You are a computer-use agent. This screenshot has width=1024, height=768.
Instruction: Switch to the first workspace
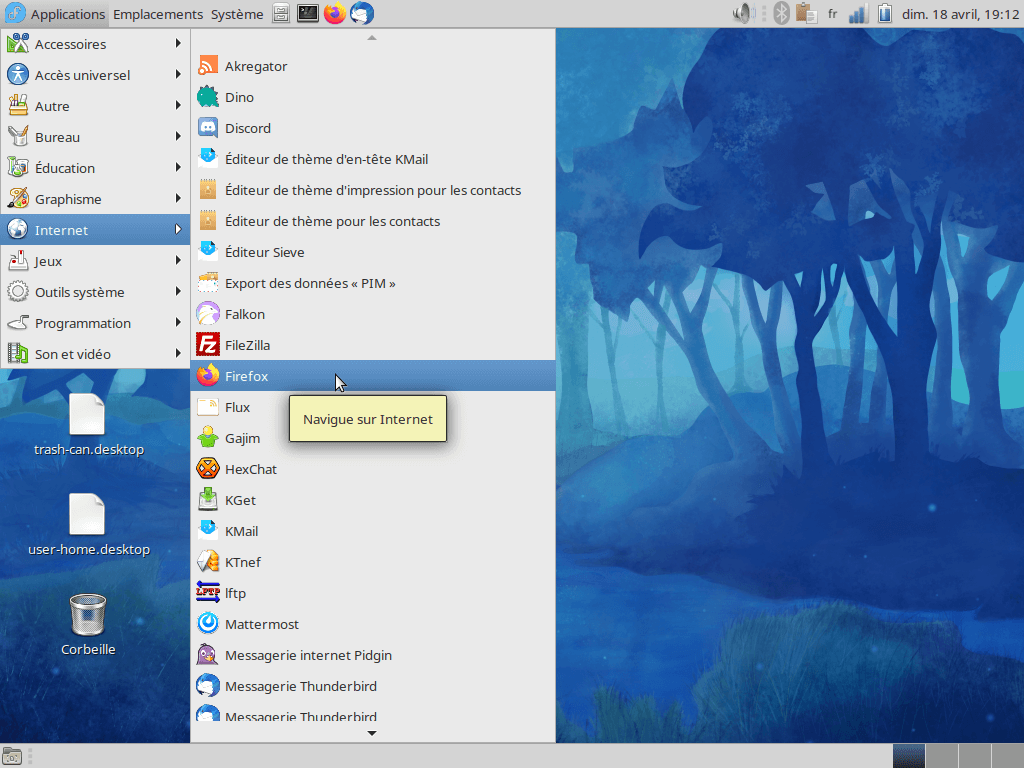pos(909,756)
